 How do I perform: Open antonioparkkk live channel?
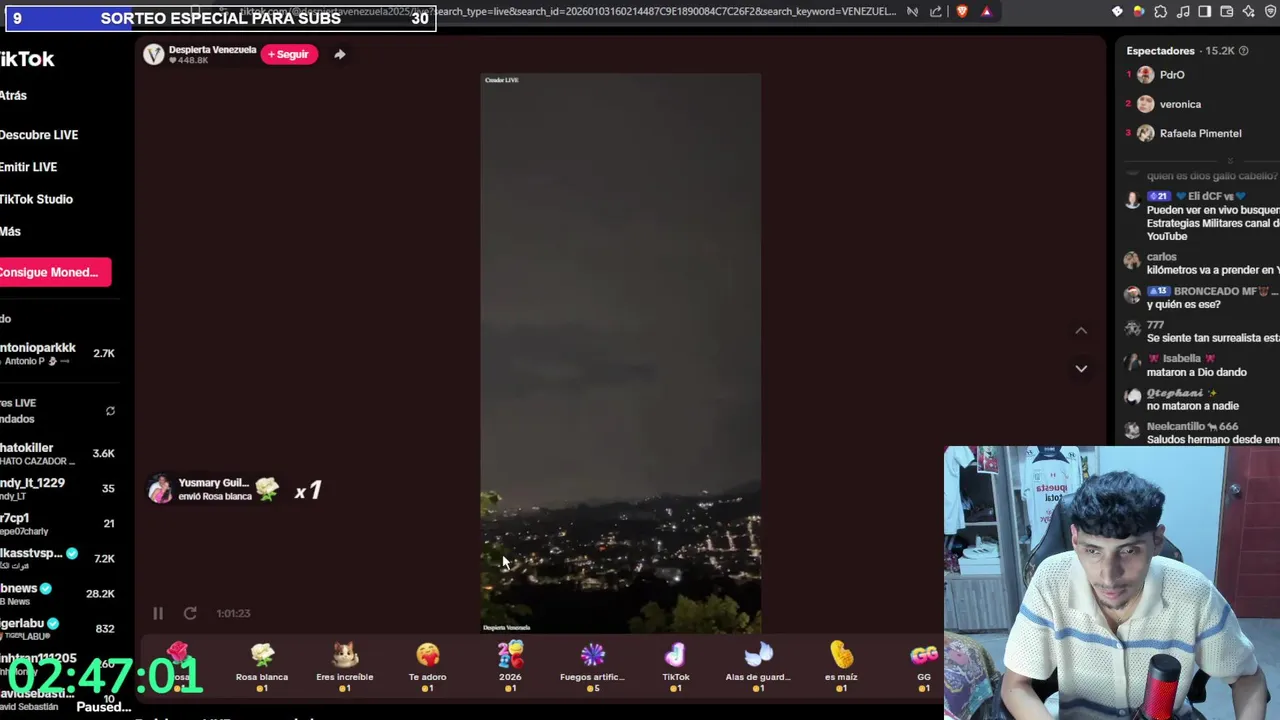58,354
